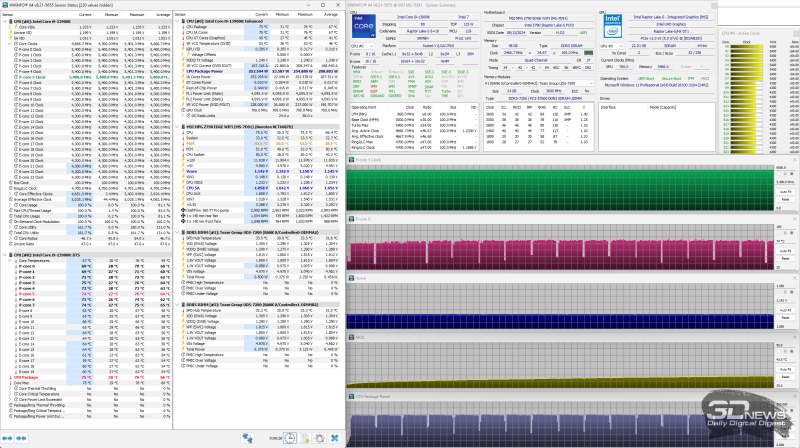
Task: Open the GPU #0 selector dropdown
Action: [x=610, y=46]
